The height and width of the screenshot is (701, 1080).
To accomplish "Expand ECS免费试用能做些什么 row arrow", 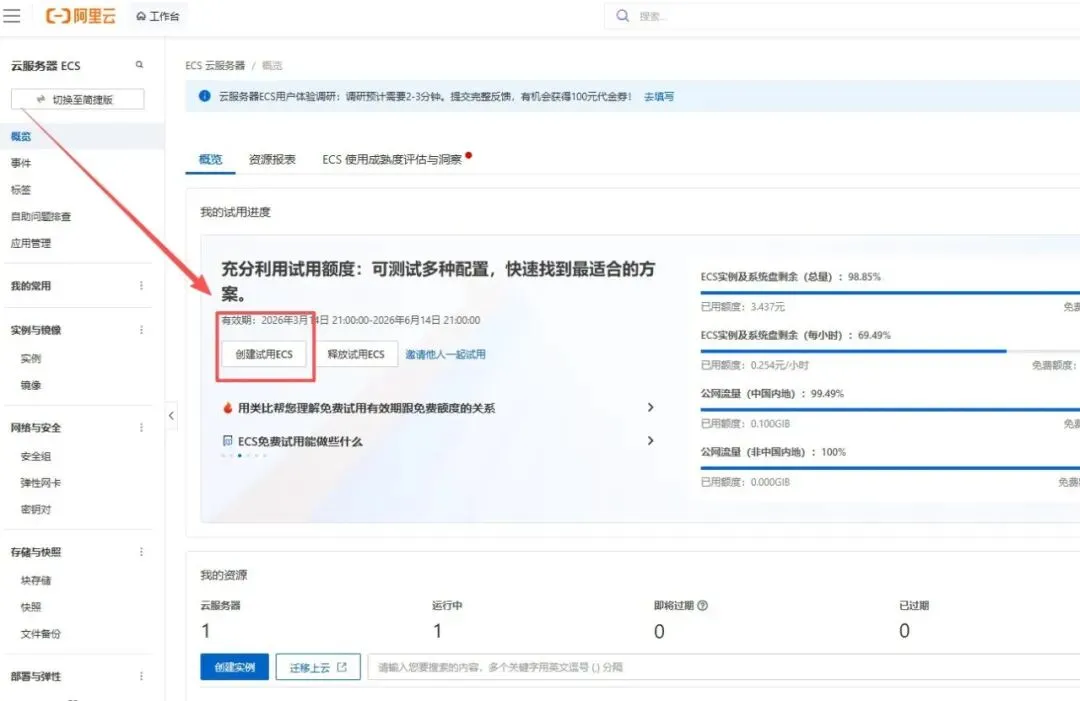I will [650, 441].
